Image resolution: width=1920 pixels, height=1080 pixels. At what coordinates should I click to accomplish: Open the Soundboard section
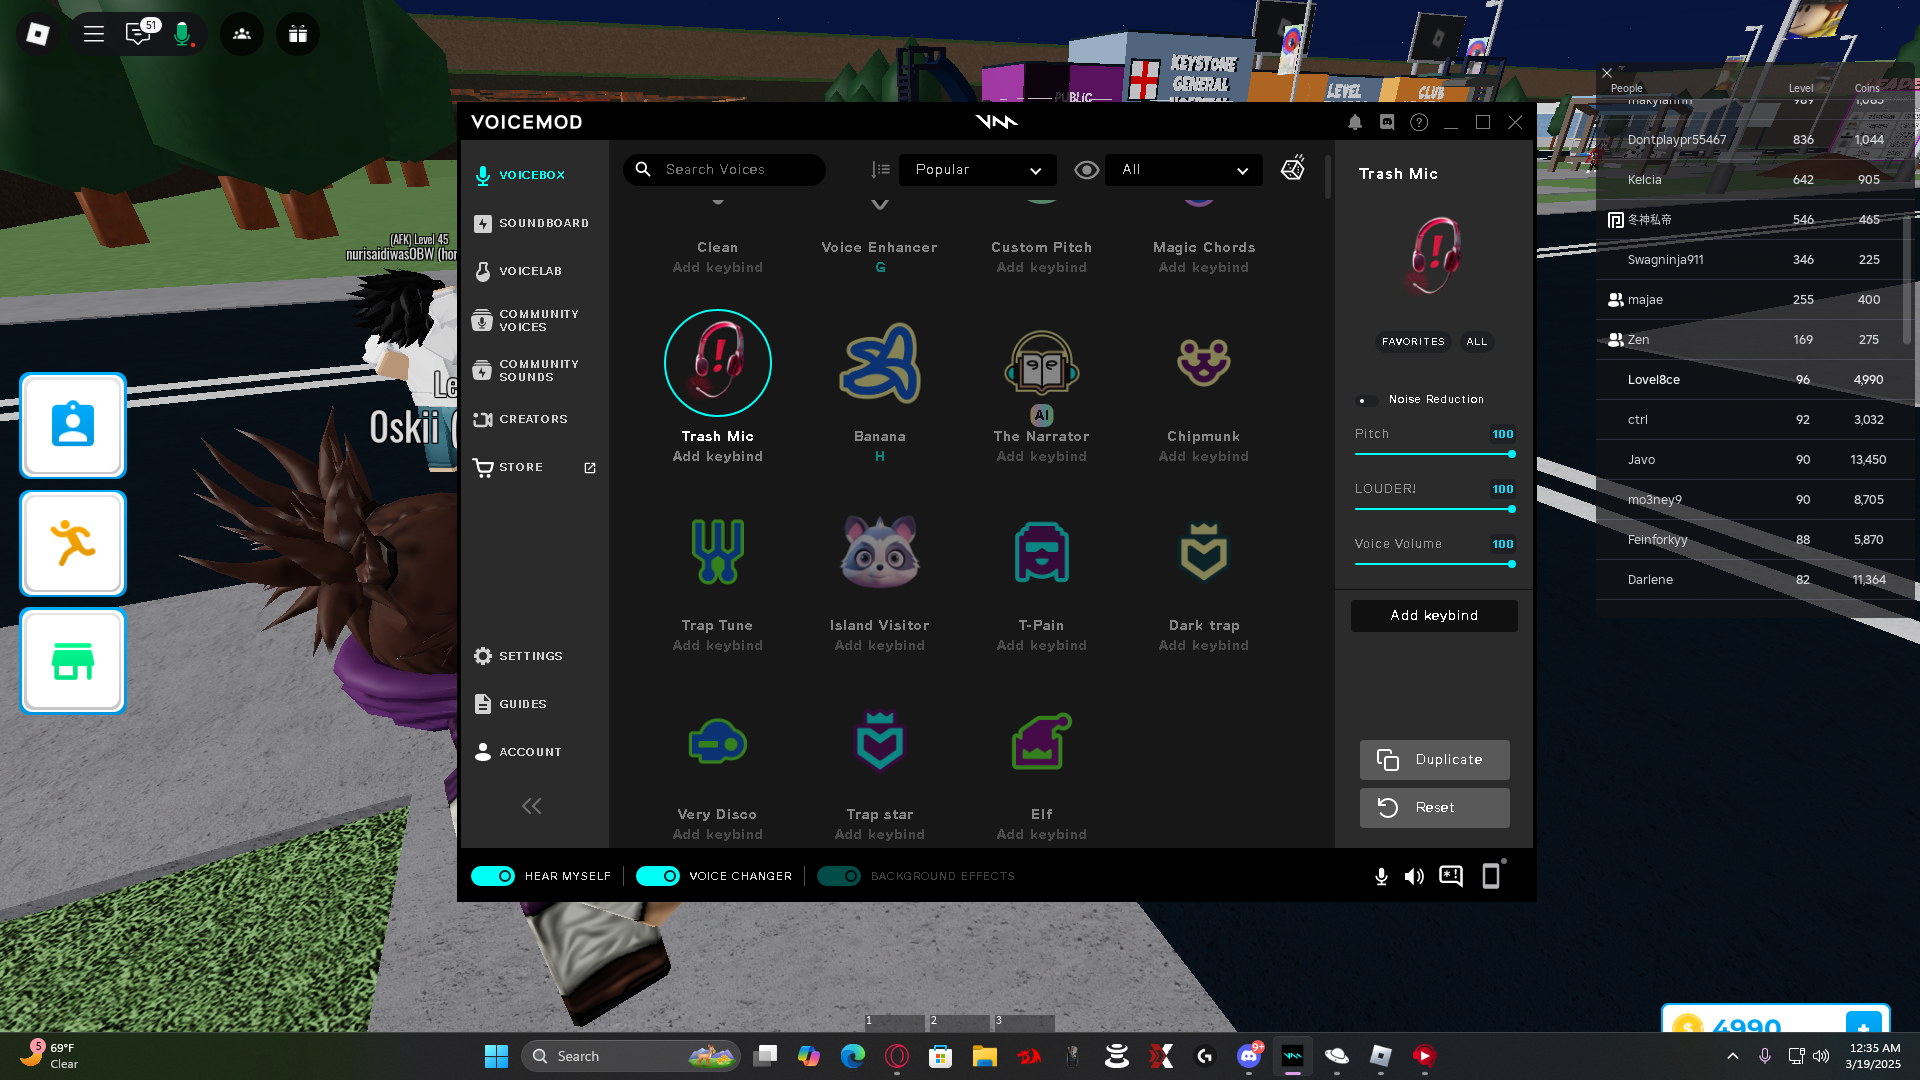click(534, 223)
